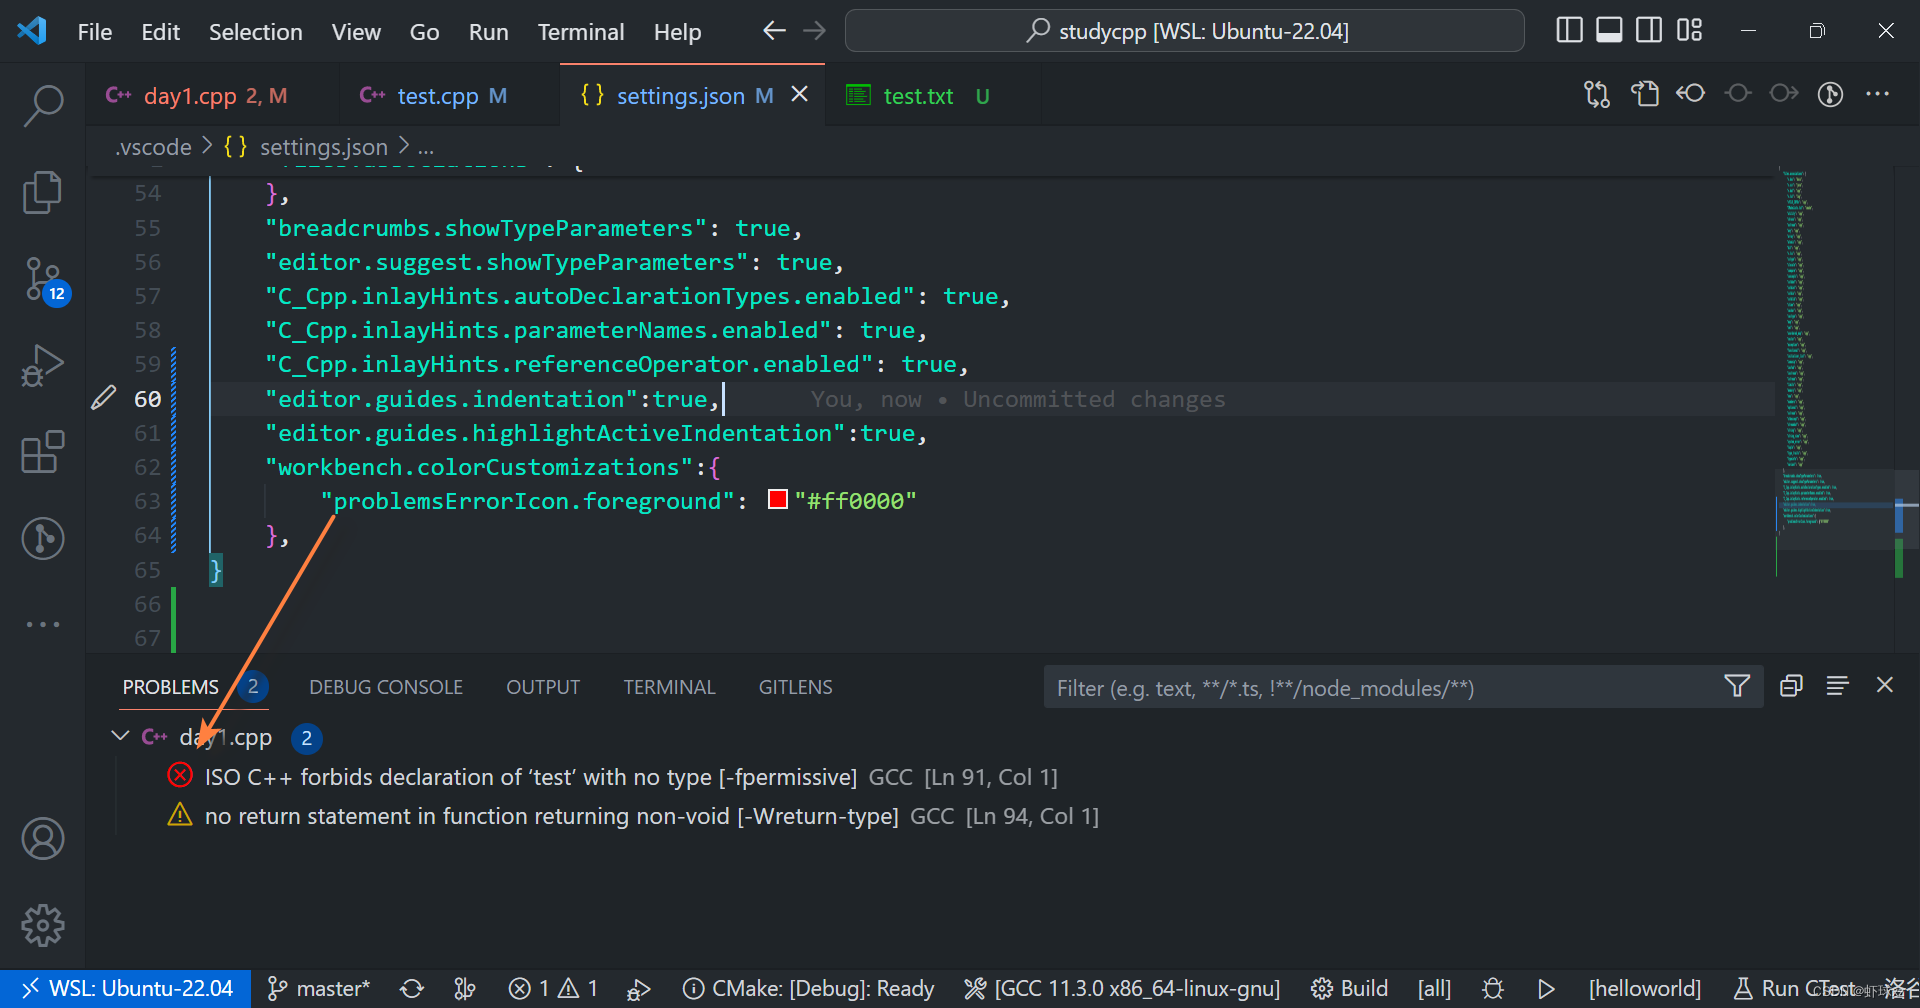Show additional views ellipsis in activity bar
The width and height of the screenshot is (1920, 1008).
(x=43, y=624)
